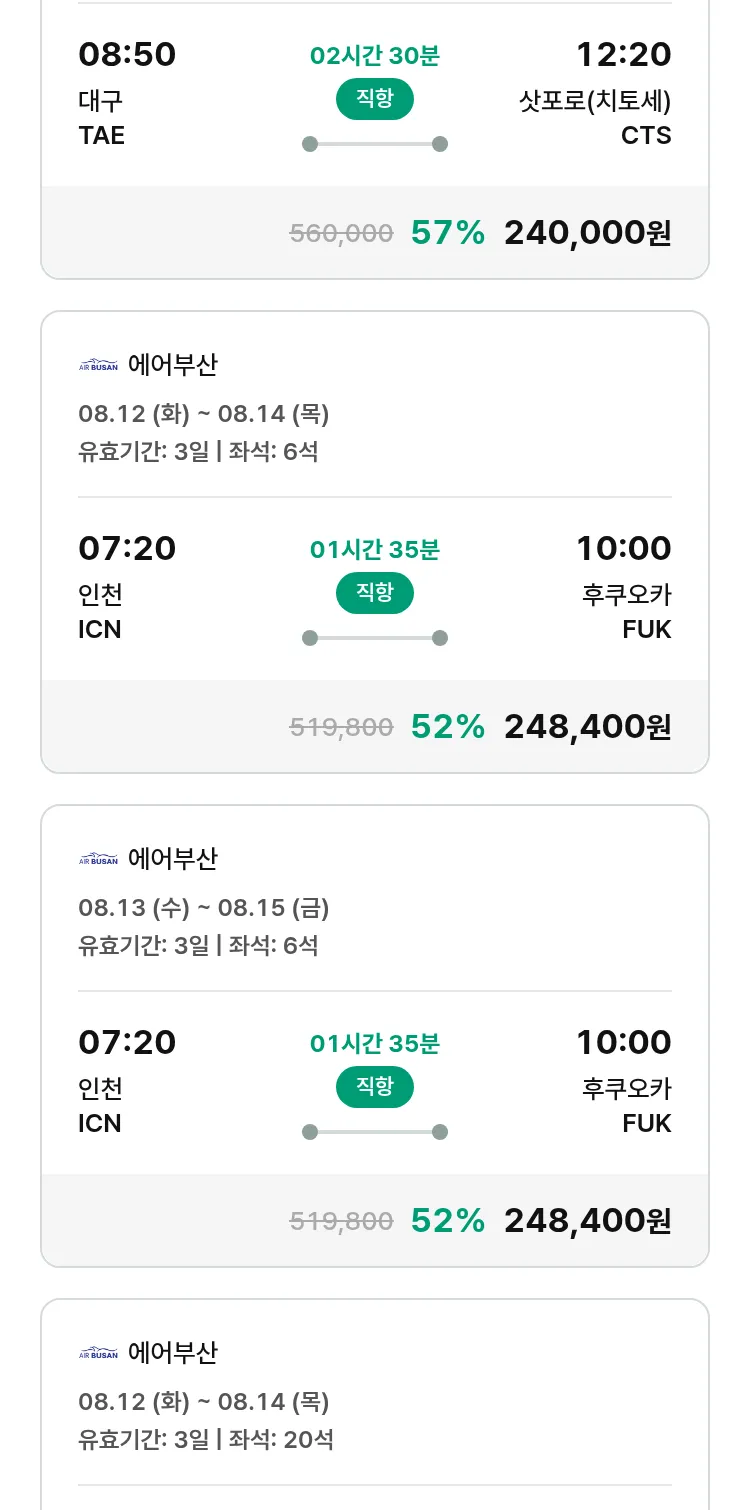Click the route line on the 08.13–08.15 flight

coord(374,1132)
